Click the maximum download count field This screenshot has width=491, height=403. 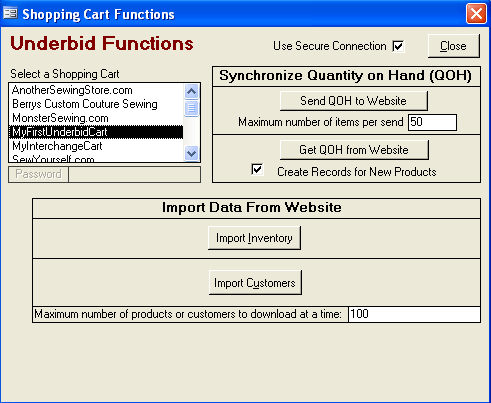(x=414, y=314)
